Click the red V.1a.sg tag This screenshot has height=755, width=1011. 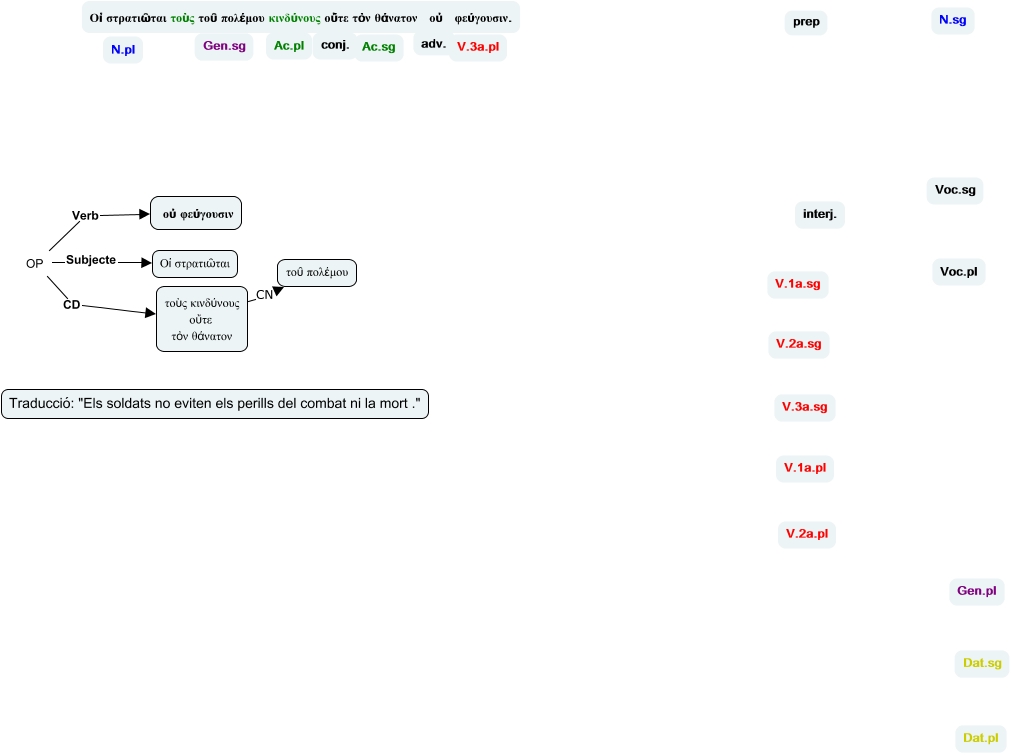tap(797, 285)
